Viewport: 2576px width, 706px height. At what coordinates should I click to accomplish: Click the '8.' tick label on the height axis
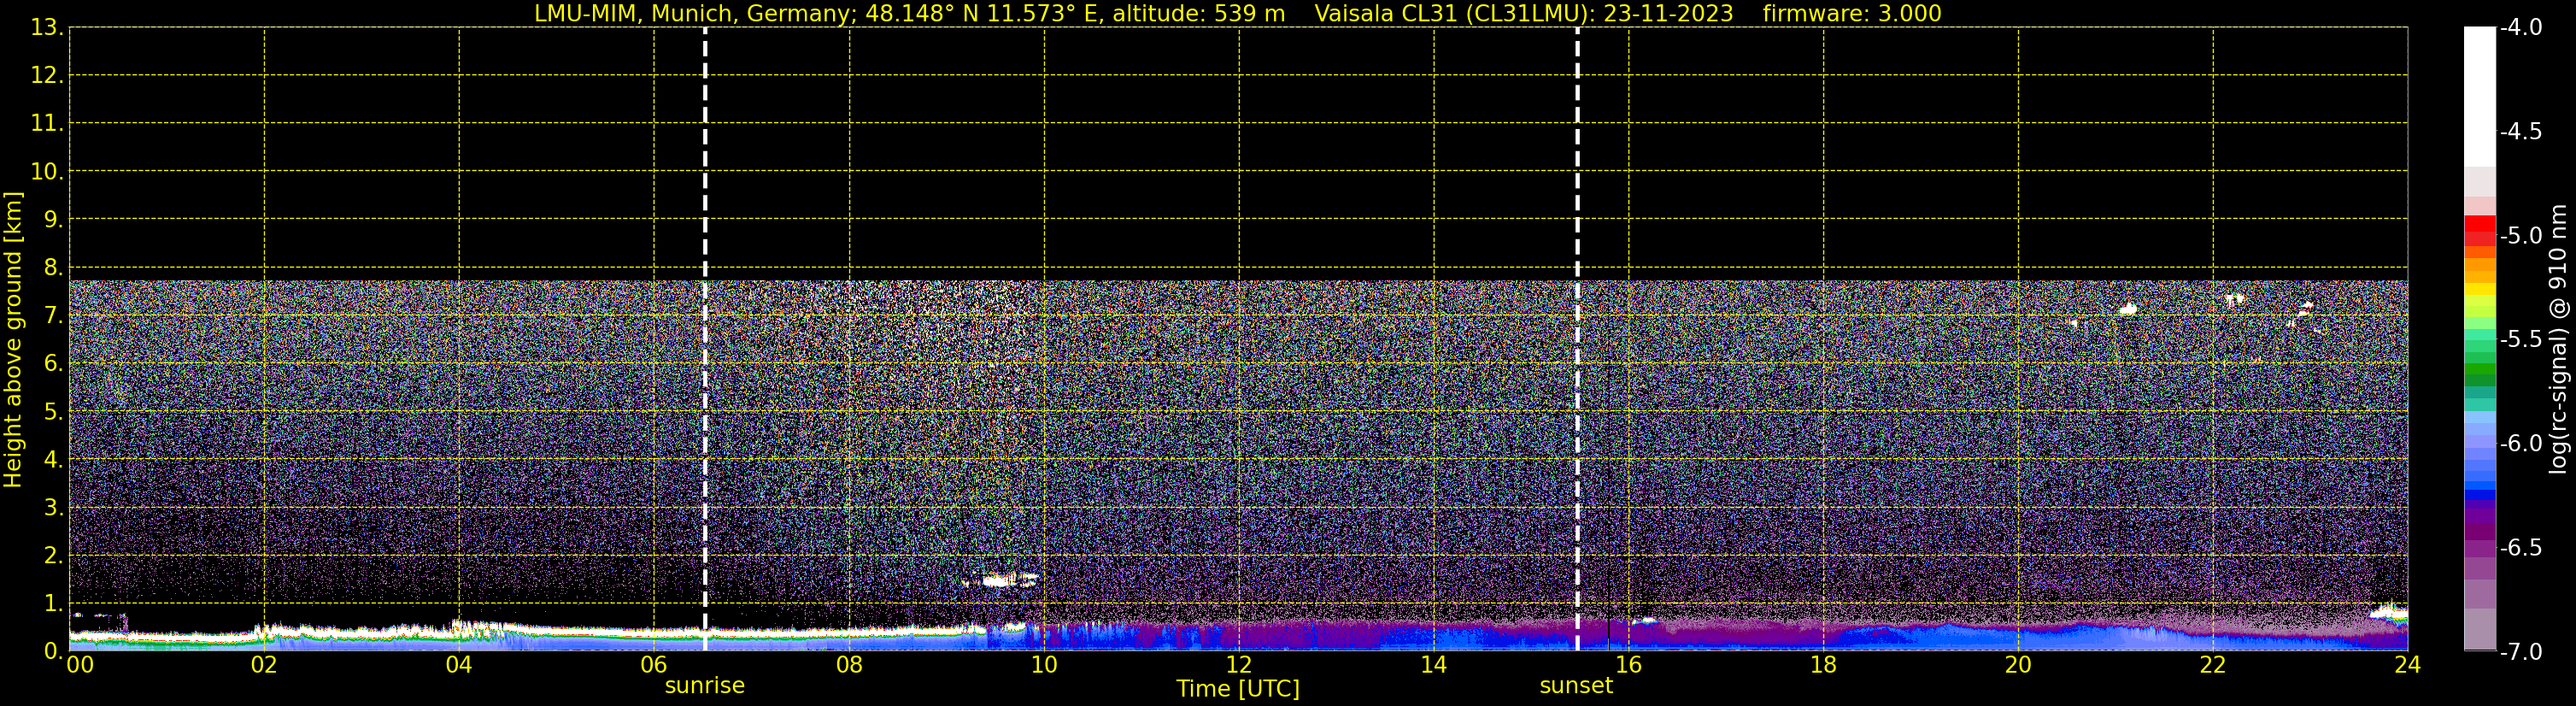[x=53, y=268]
